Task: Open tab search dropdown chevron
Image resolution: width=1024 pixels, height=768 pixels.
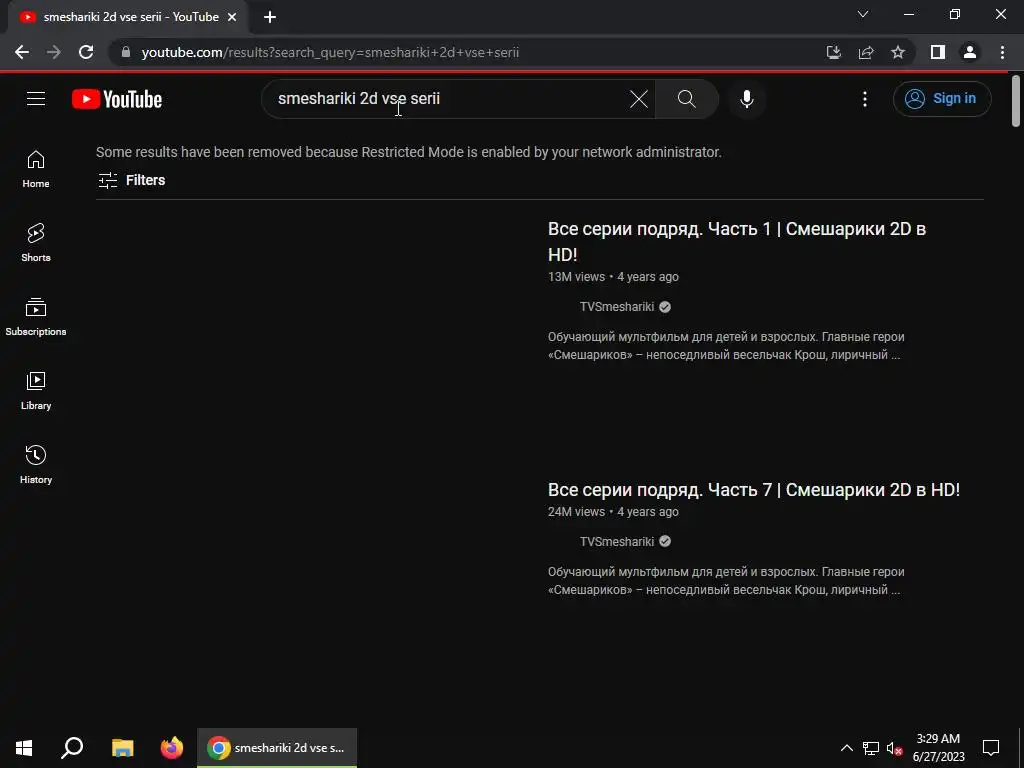Action: coord(863,14)
